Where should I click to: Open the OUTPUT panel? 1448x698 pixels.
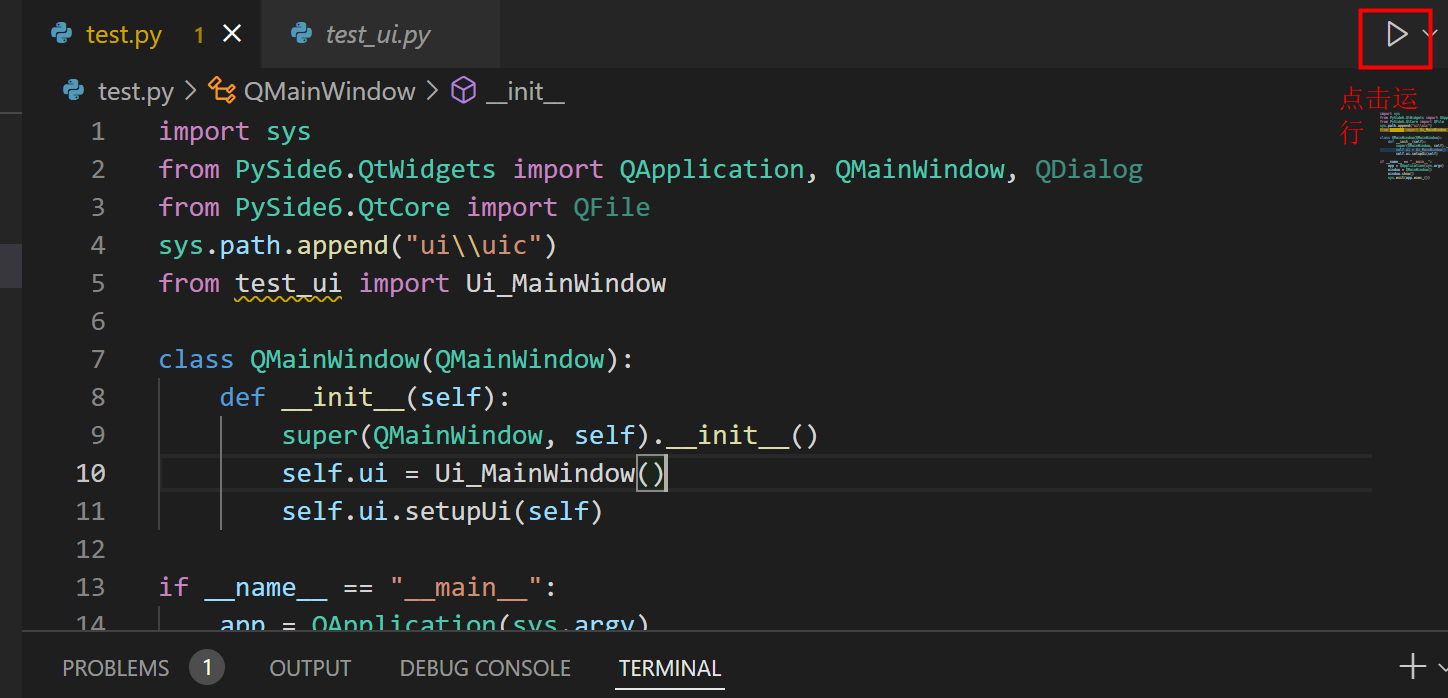point(310,667)
